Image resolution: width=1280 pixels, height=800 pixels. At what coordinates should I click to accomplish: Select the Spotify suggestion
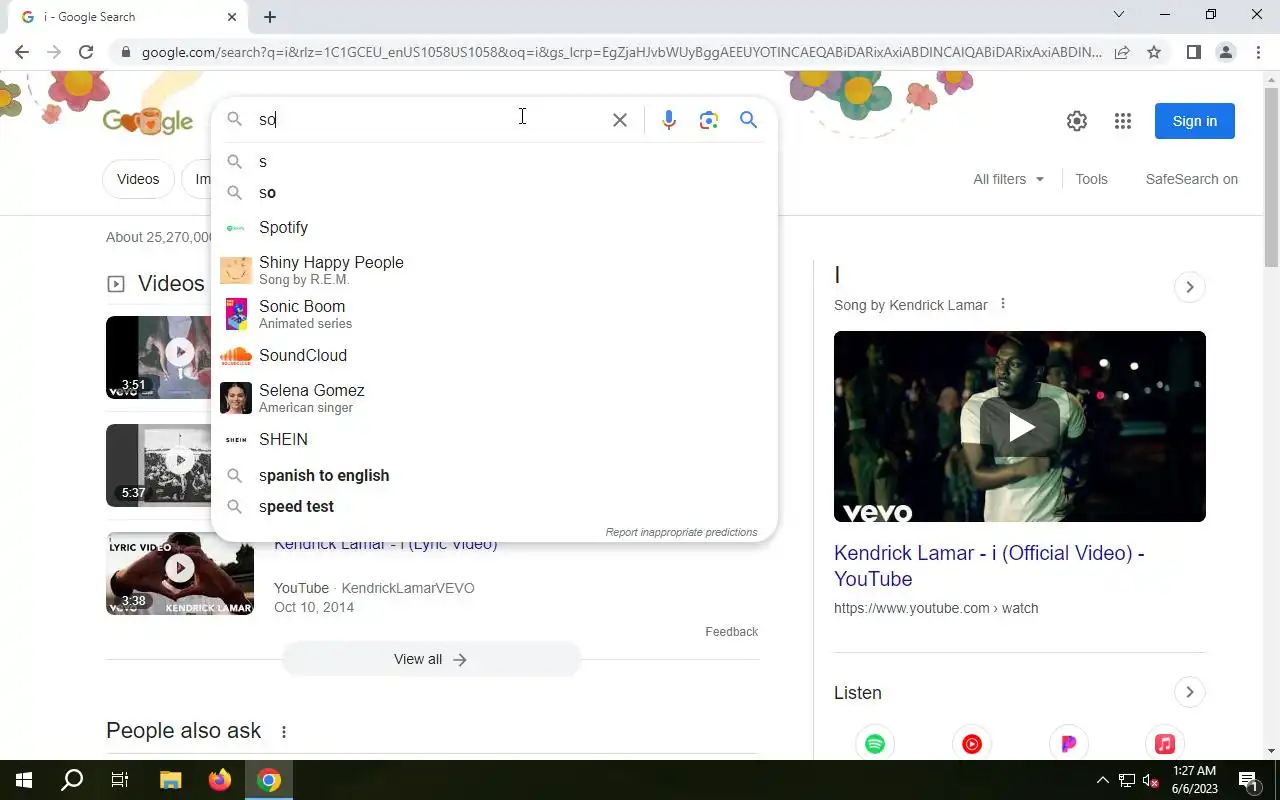pos(494,228)
